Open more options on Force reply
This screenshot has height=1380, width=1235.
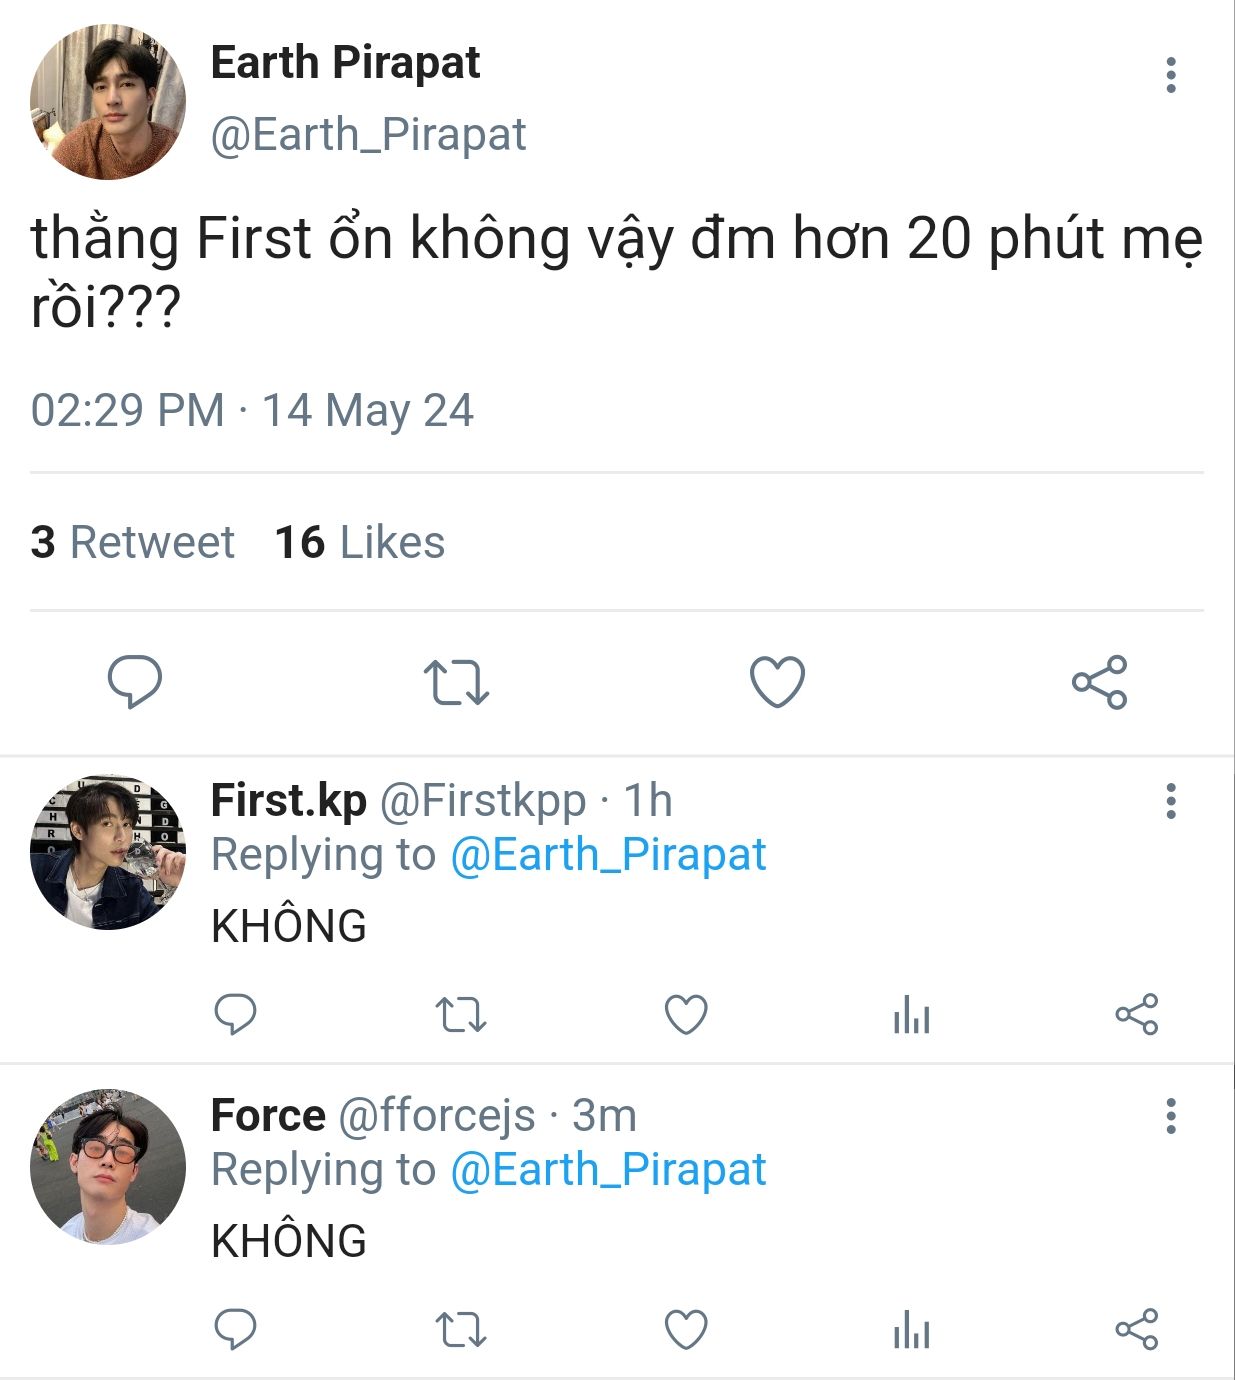point(1170,1116)
